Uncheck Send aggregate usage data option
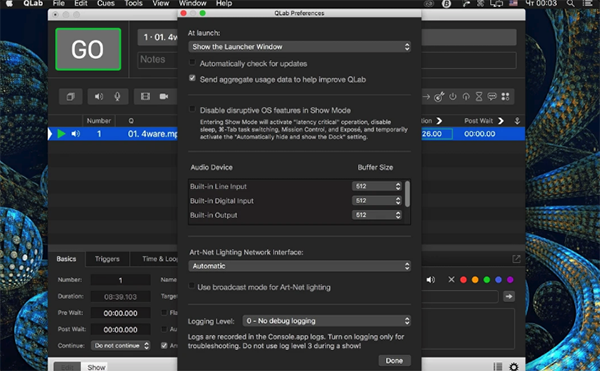600x371 pixels. (192, 78)
